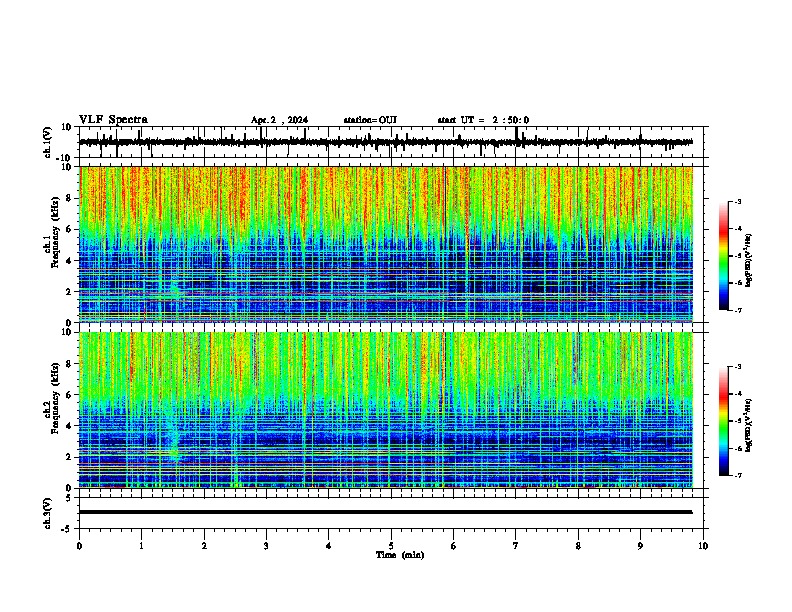Click the ch.1 voltage waveform trace panel
The image size is (792, 612).
393,142
